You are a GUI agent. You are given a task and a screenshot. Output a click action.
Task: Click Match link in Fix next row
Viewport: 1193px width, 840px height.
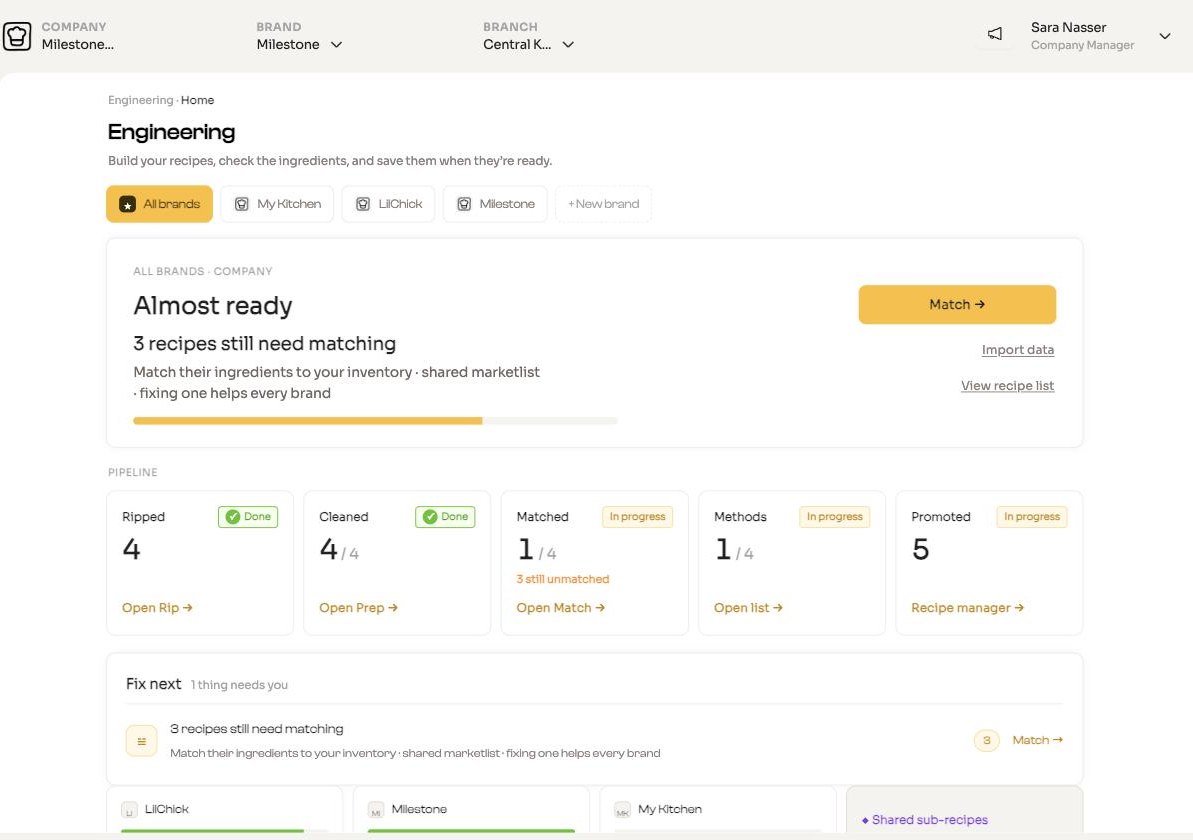1038,740
